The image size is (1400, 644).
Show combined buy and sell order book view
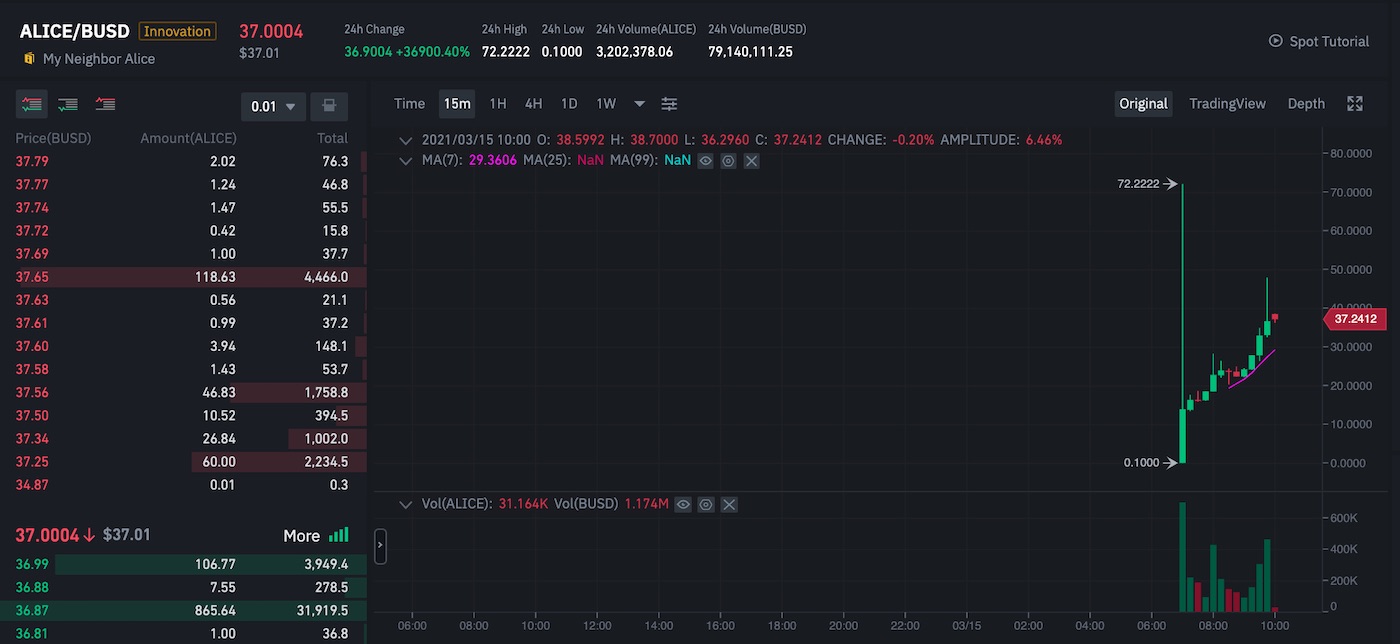pos(31,104)
